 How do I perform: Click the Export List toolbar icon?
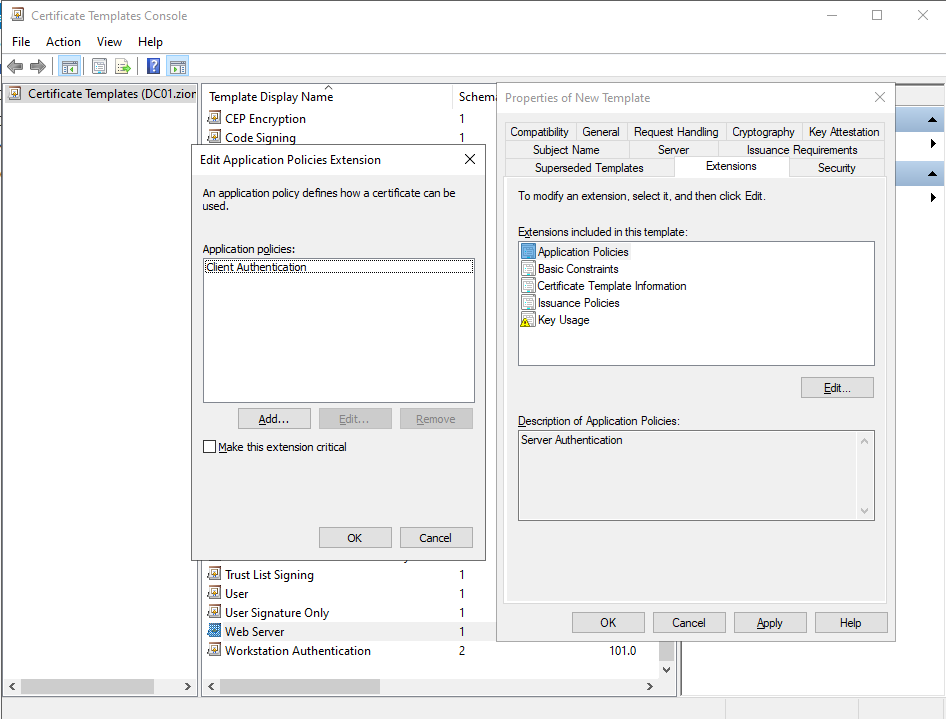pyautogui.click(x=122, y=66)
